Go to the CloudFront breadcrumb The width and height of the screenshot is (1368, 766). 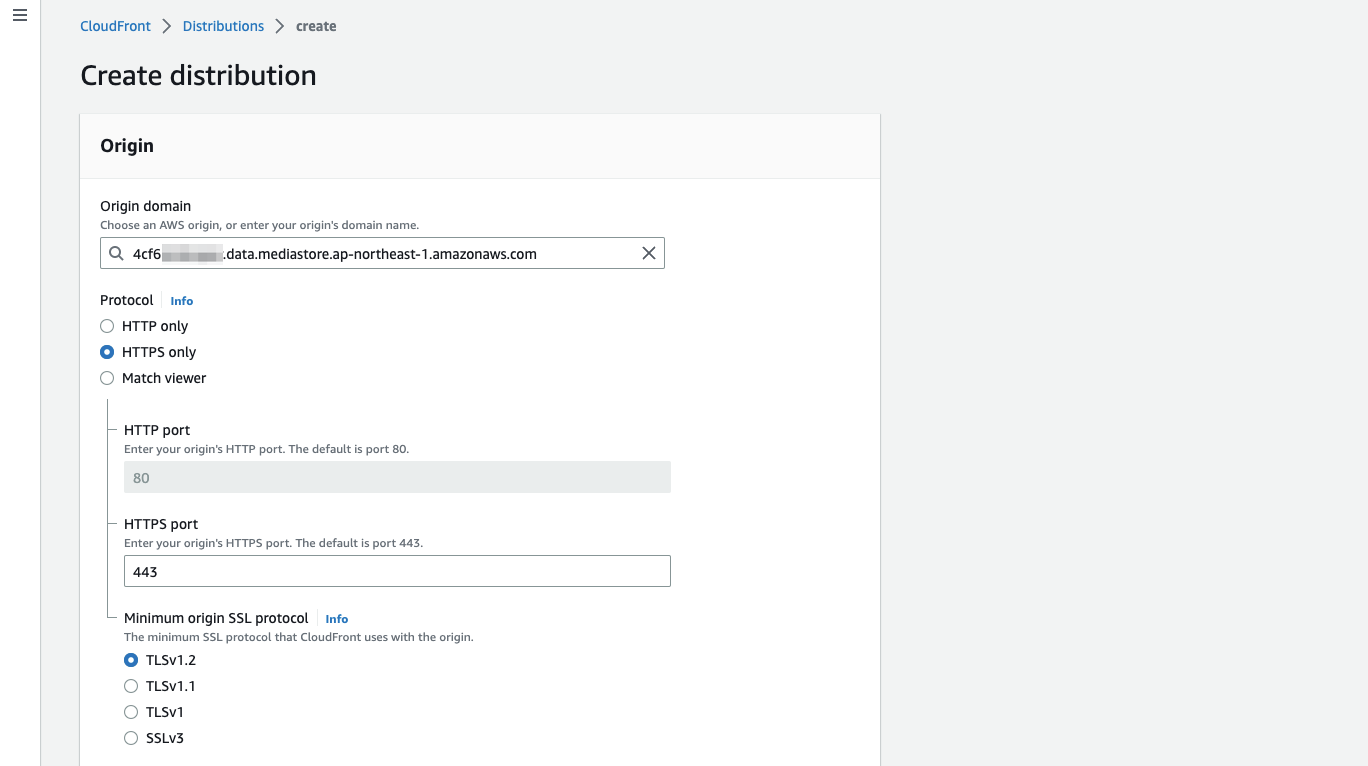[x=115, y=26]
